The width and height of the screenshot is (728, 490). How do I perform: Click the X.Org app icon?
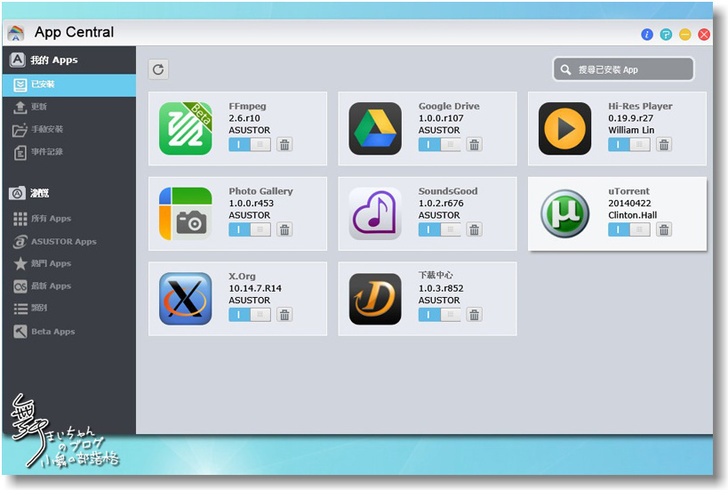tap(186, 298)
